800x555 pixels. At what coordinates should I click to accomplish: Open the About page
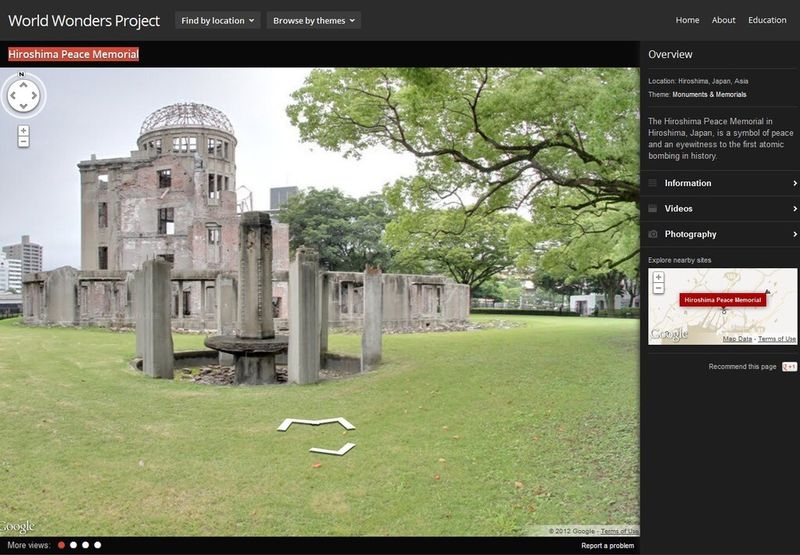[723, 20]
